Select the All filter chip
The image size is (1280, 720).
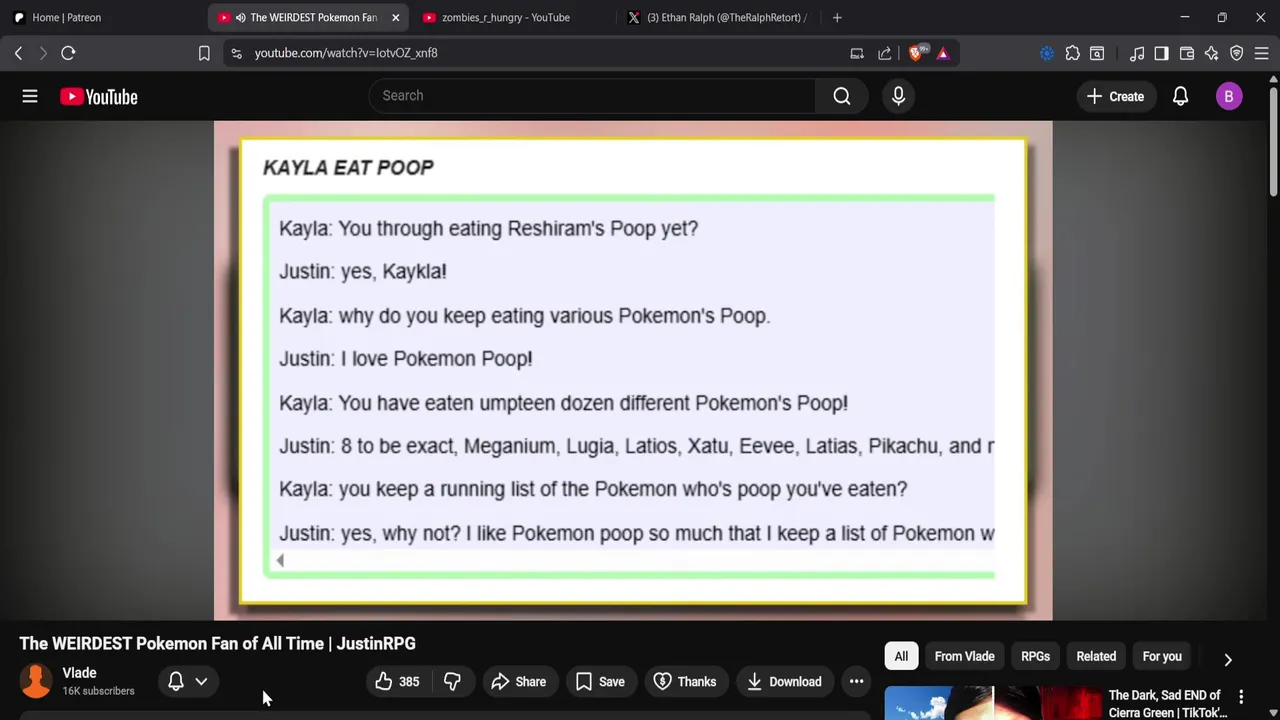tap(901, 656)
